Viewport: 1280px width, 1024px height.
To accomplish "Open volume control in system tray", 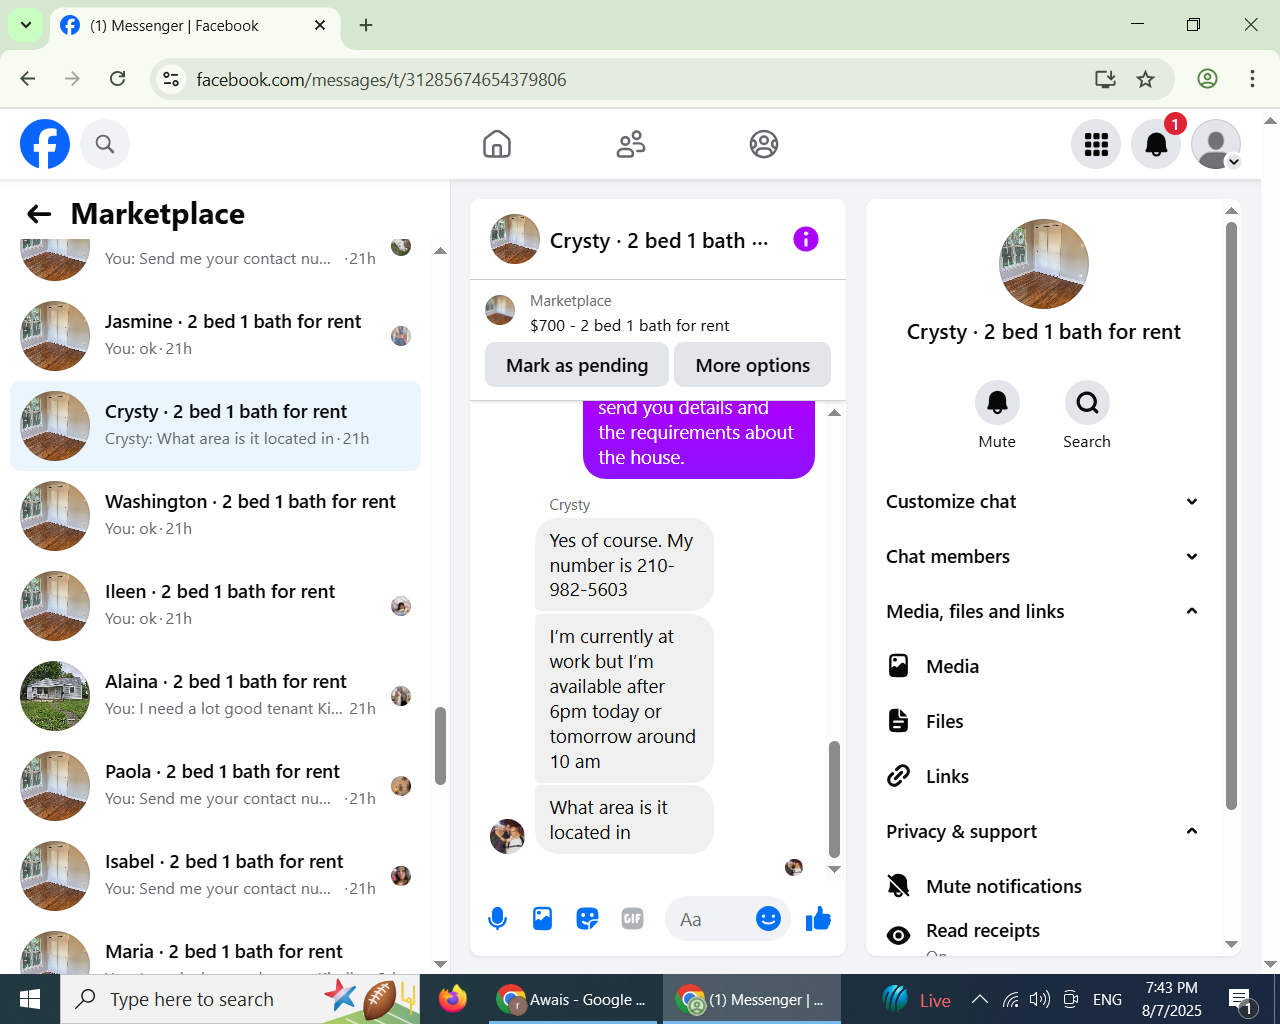I will (x=1040, y=999).
